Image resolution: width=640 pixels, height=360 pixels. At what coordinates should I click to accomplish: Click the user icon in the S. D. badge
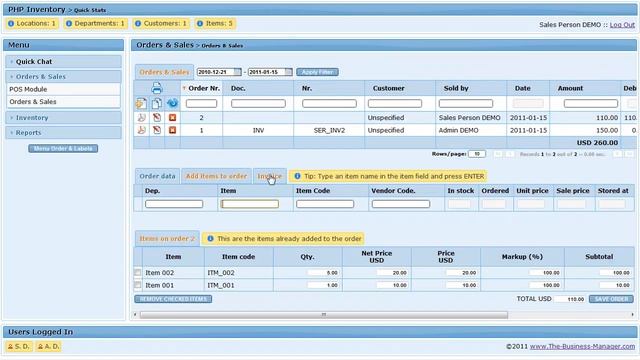coord(11,347)
